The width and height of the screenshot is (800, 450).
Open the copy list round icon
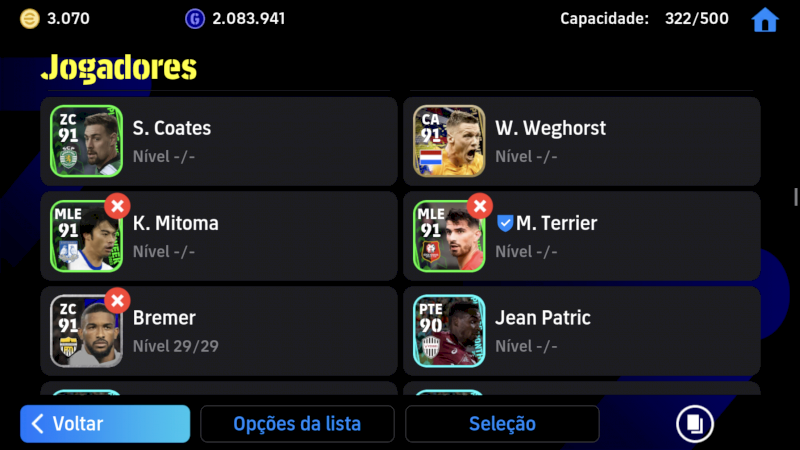(694, 423)
